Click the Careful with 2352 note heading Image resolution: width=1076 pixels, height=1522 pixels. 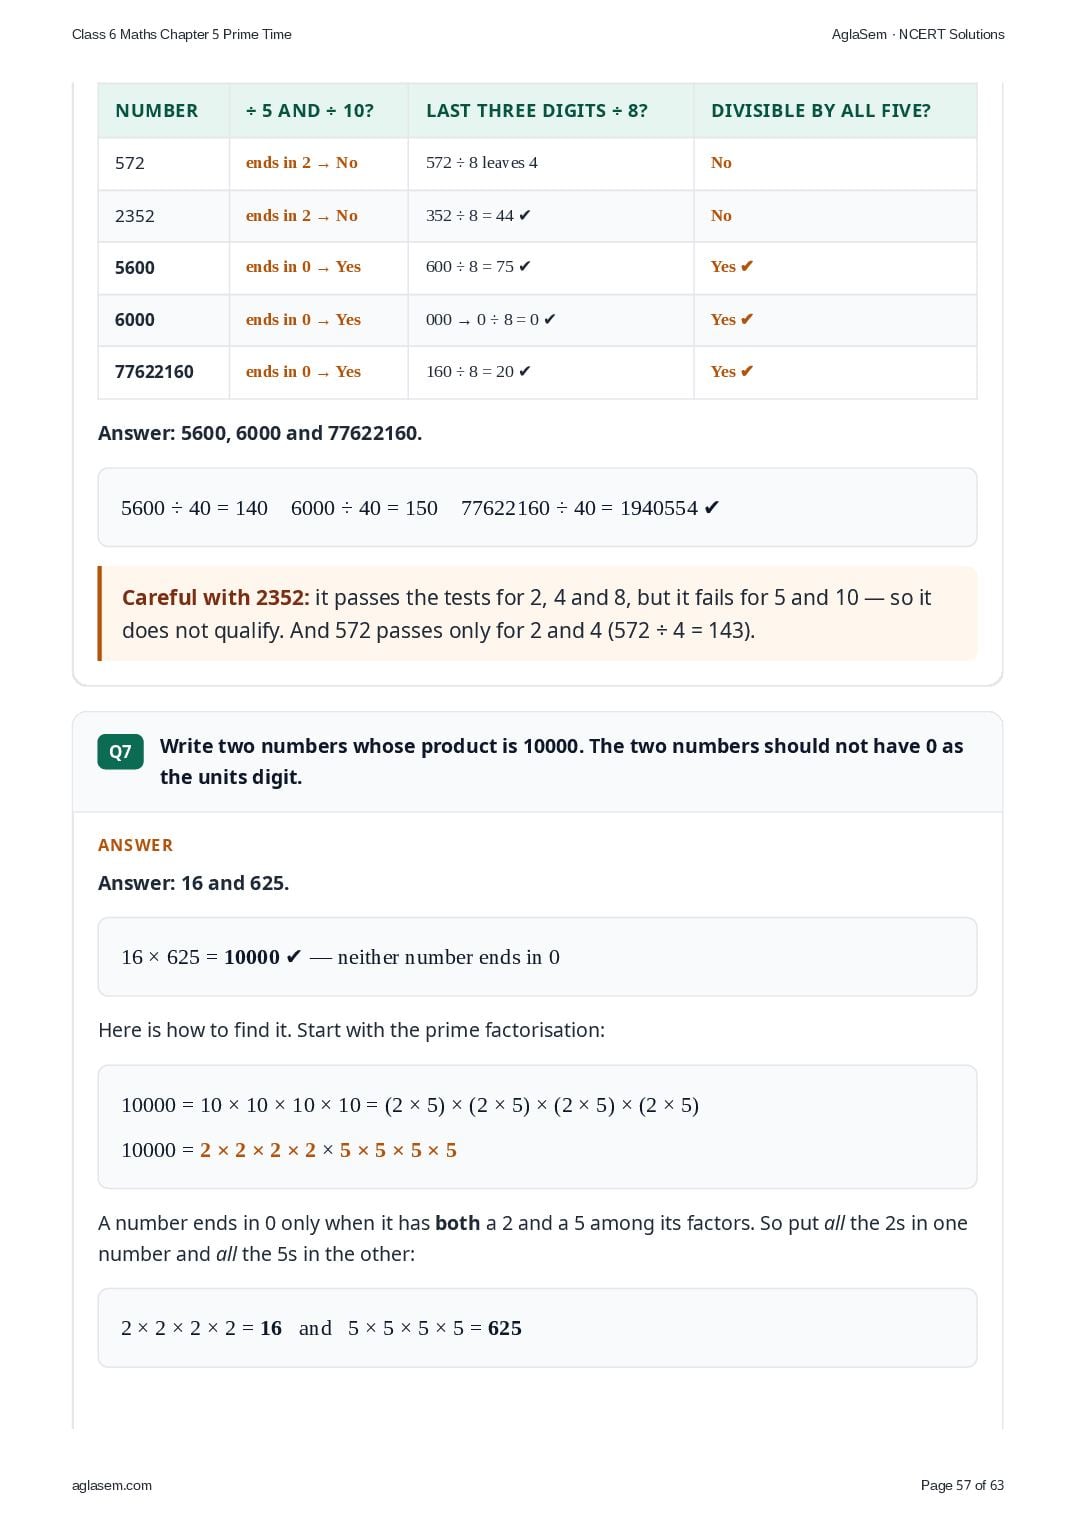tap(216, 598)
